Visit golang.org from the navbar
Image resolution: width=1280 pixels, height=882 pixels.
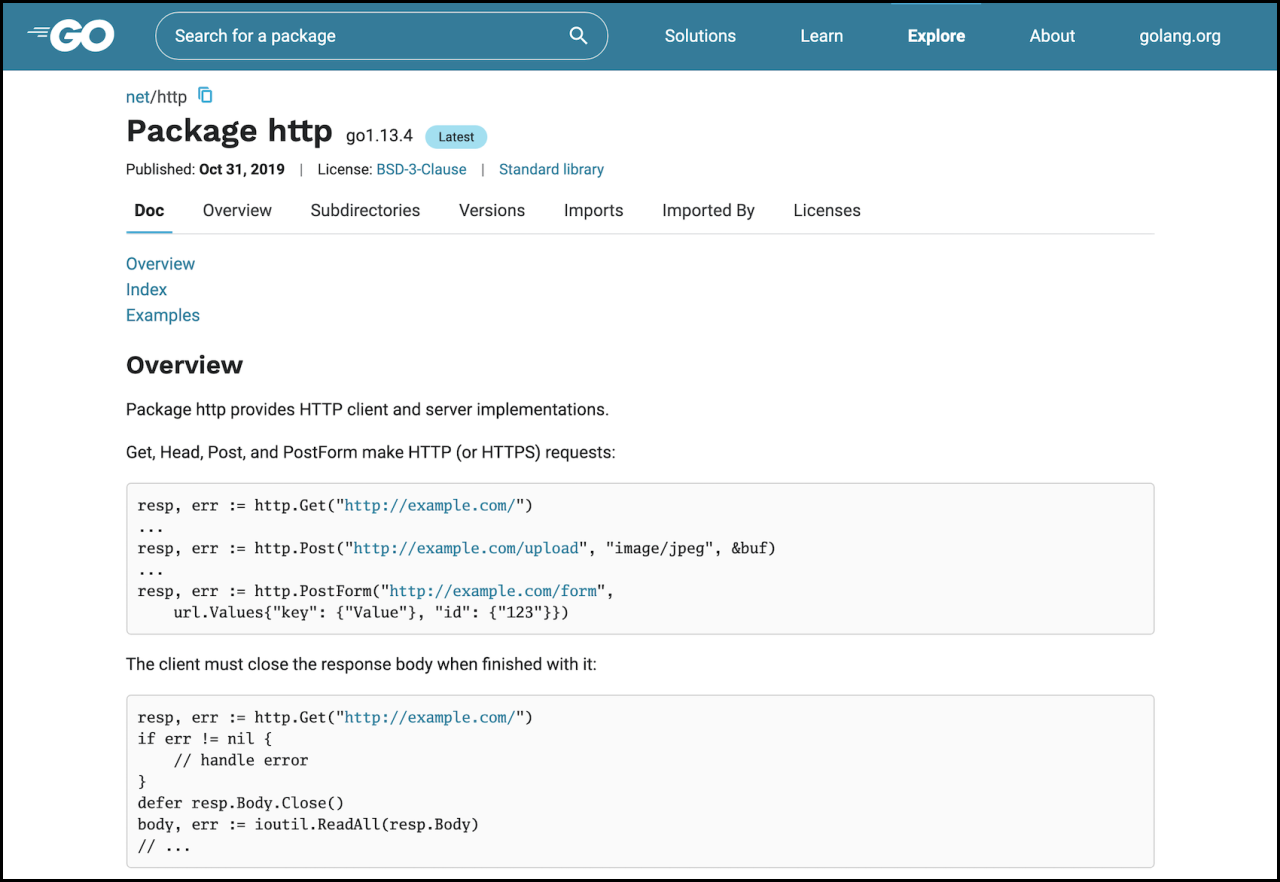click(1180, 35)
